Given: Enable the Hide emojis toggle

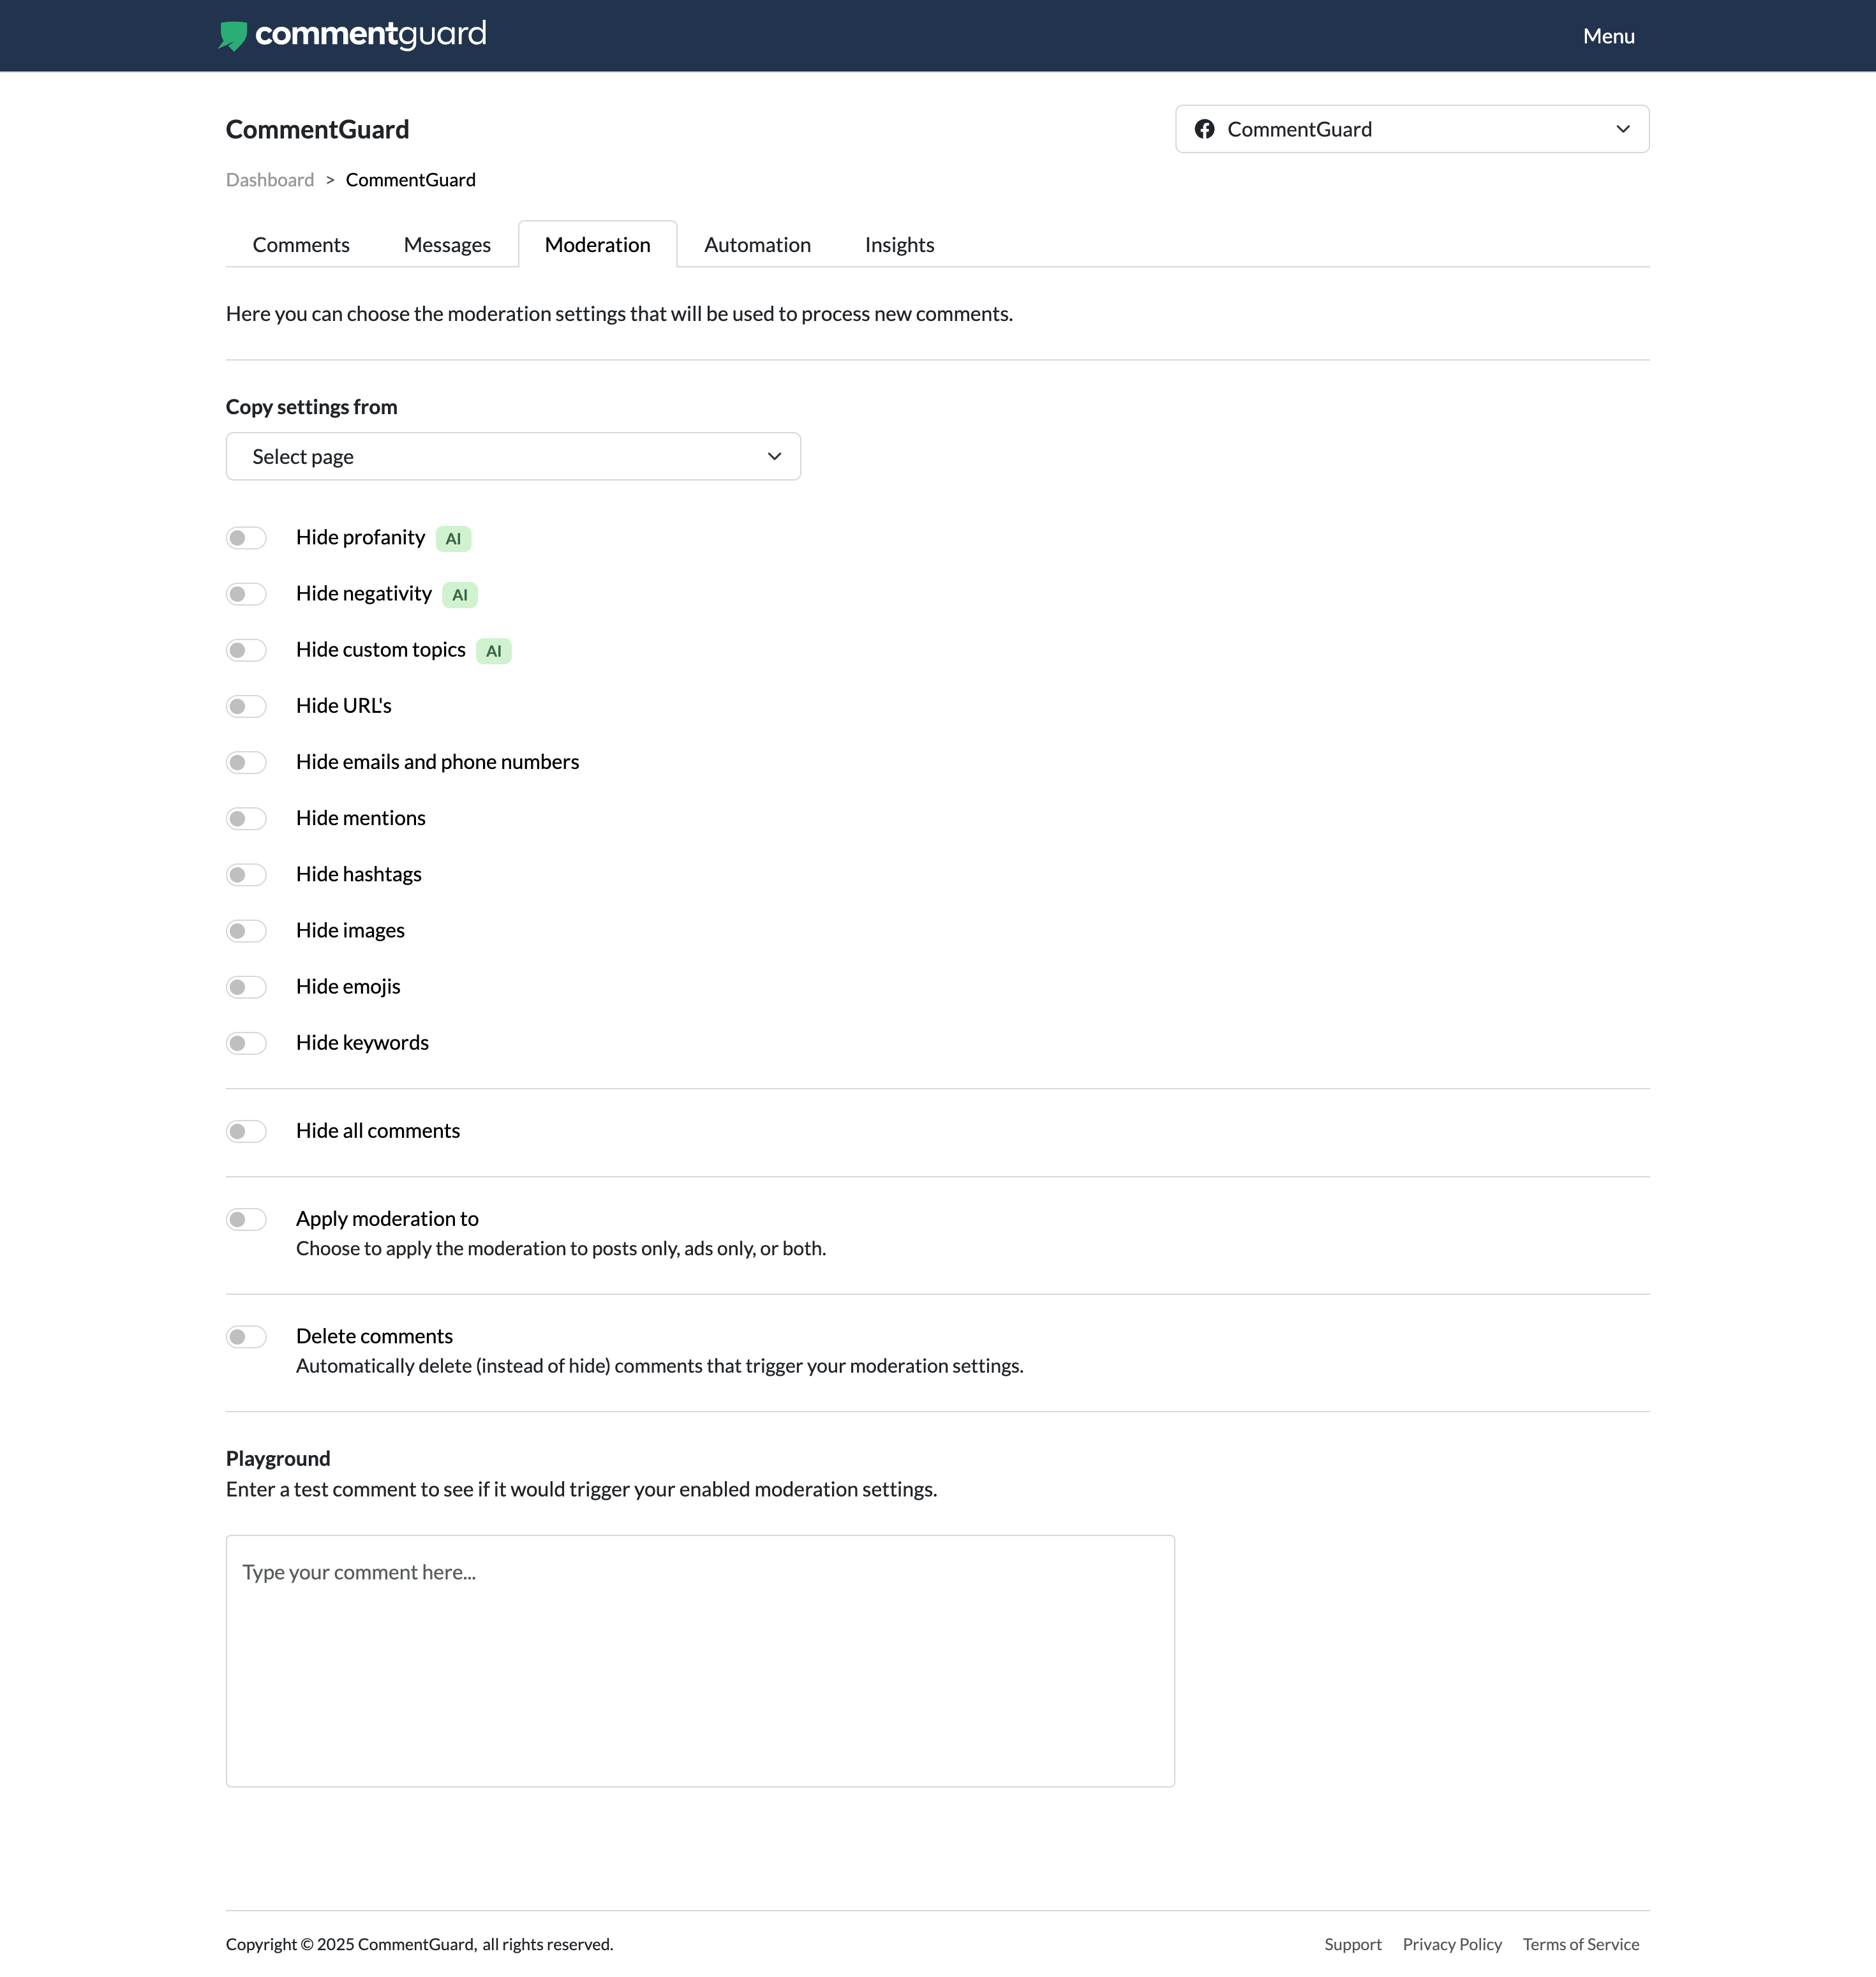Looking at the screenshot, I should [x=246, y=986].
